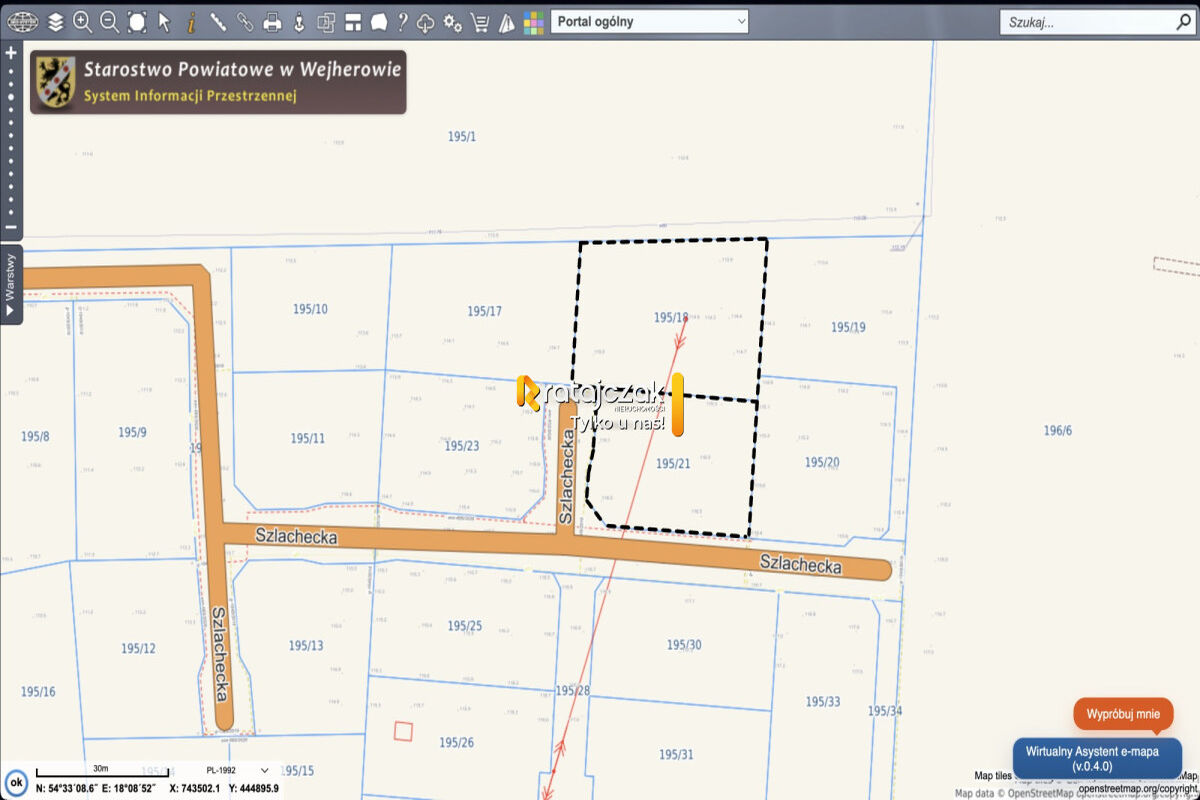The image size is (1200, 800).
Task: Click the Szukaj search field
Action: click(x=1095, y=22)
